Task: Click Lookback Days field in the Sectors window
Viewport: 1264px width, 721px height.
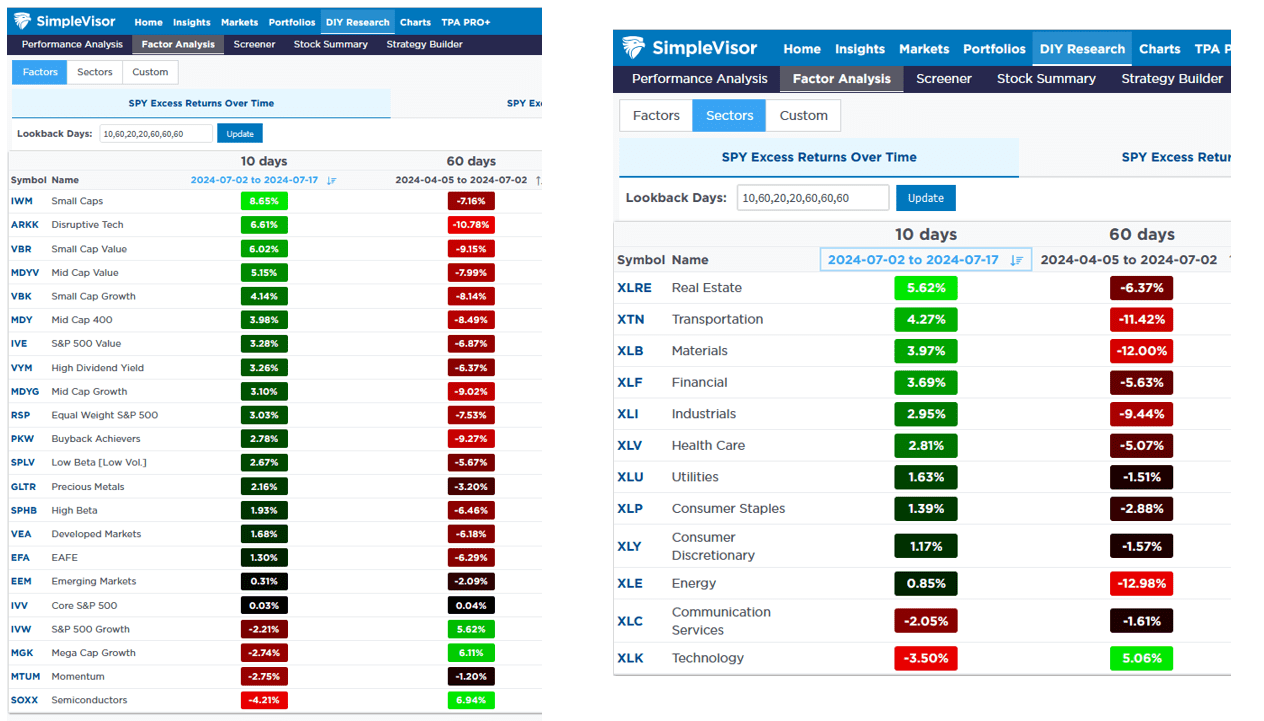Action: click(x=812, y=198)
